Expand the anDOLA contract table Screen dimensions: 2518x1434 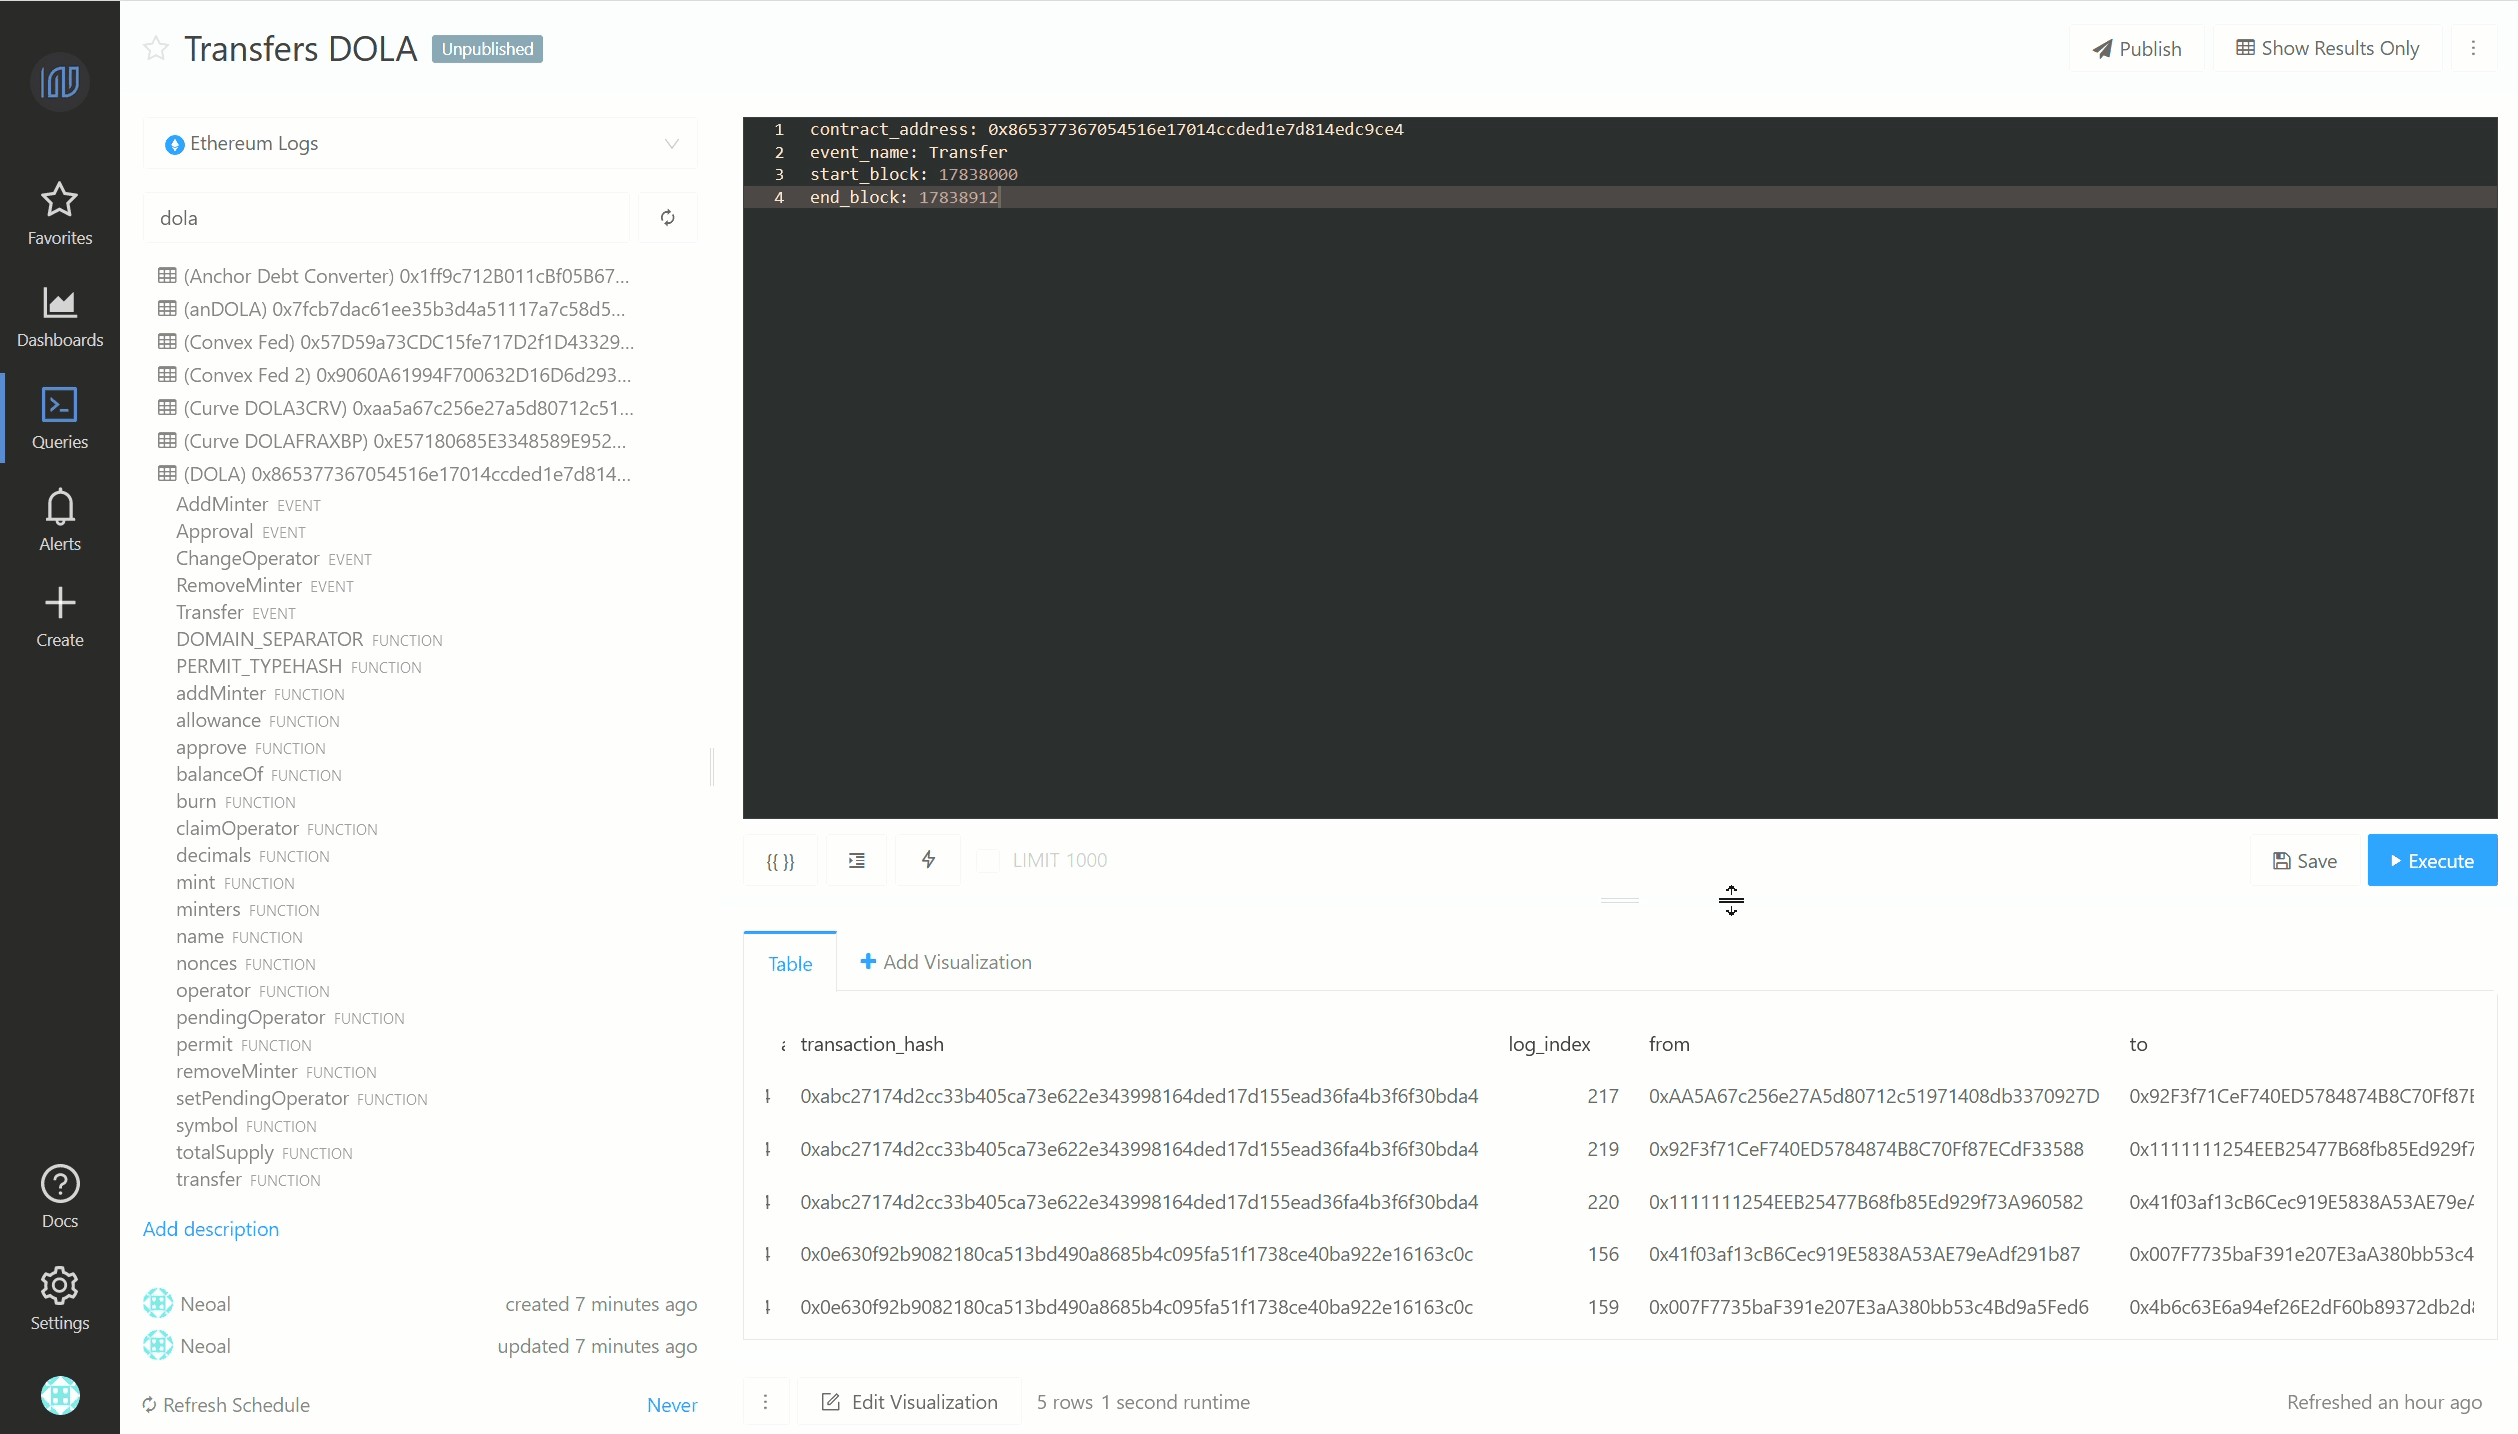pyautogui.click(x=404, y=309)
